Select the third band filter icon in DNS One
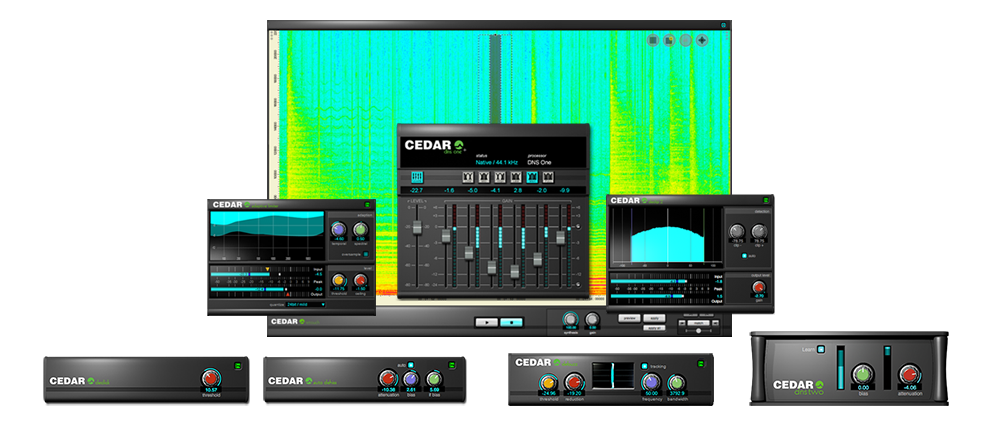This screenshot has width=1000, height=423. pos(500,177)
